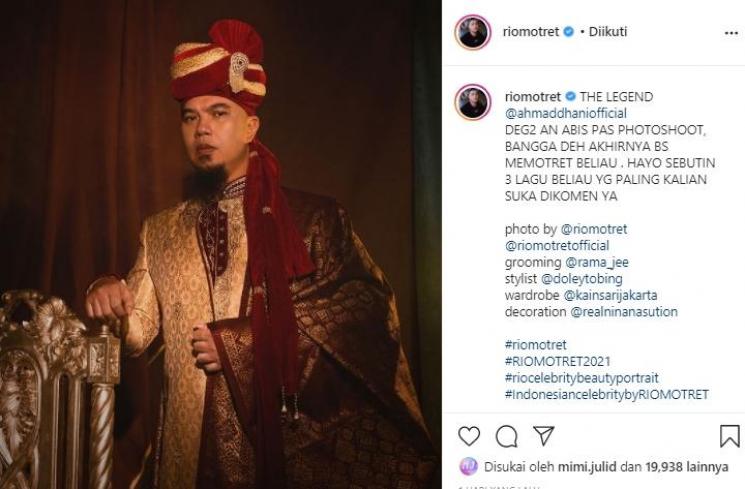This screenshot has width=745, height=489.
Task: Open riomotret username in post header
Action: click(x=534, y=32)
